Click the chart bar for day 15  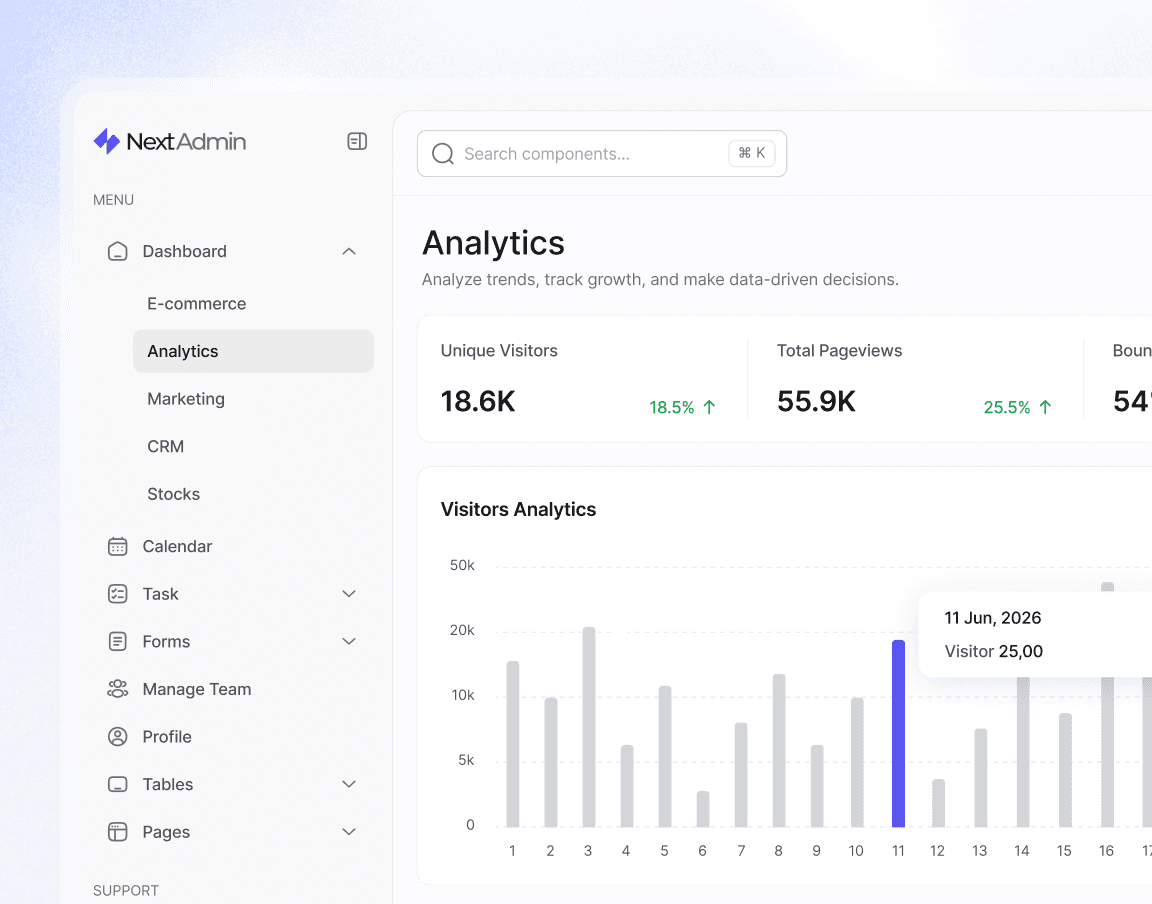(1065, 770)
